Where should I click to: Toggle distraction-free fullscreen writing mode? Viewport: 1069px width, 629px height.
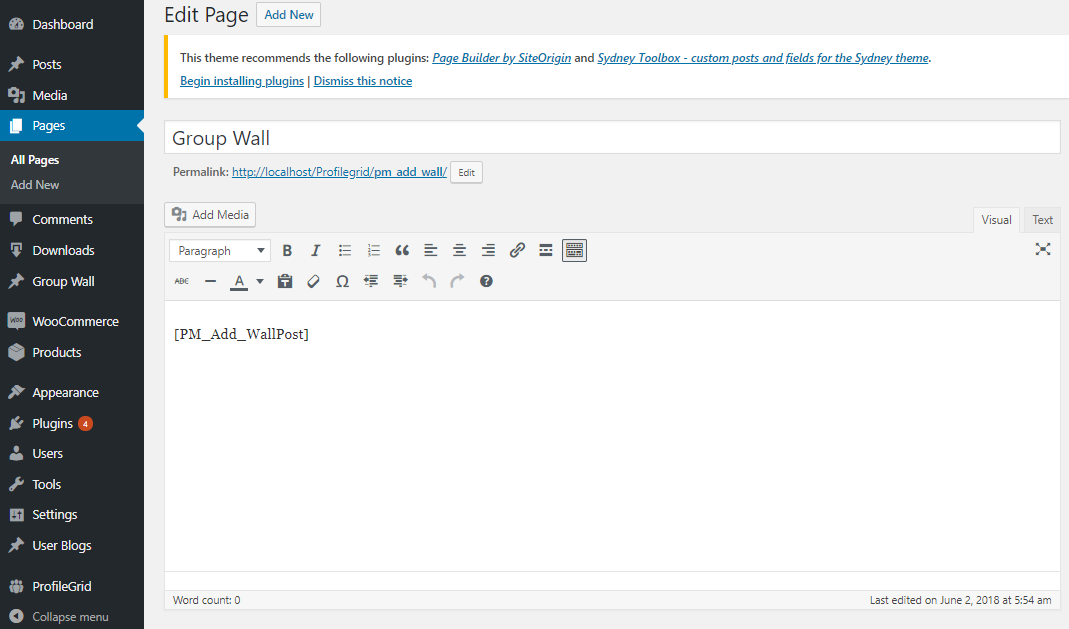(x=1043, y=249)
